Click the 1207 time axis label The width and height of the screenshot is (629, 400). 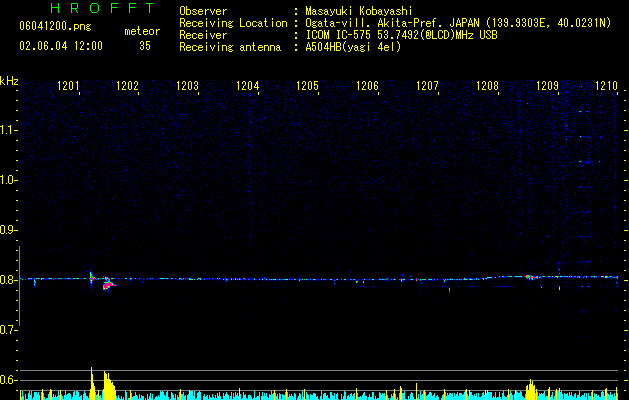tap(427, 86)
